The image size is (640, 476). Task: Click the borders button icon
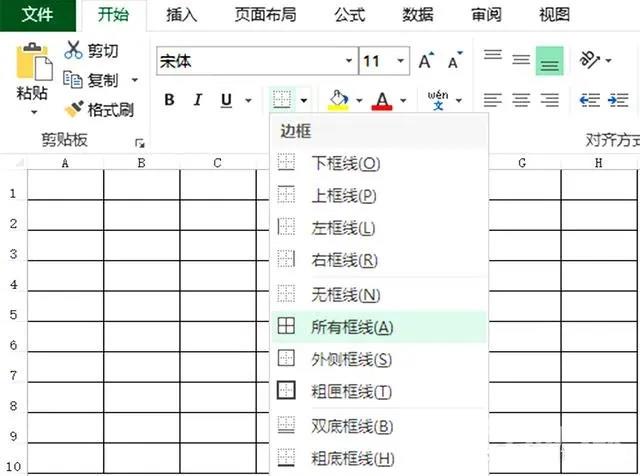[x=282, y=99]
